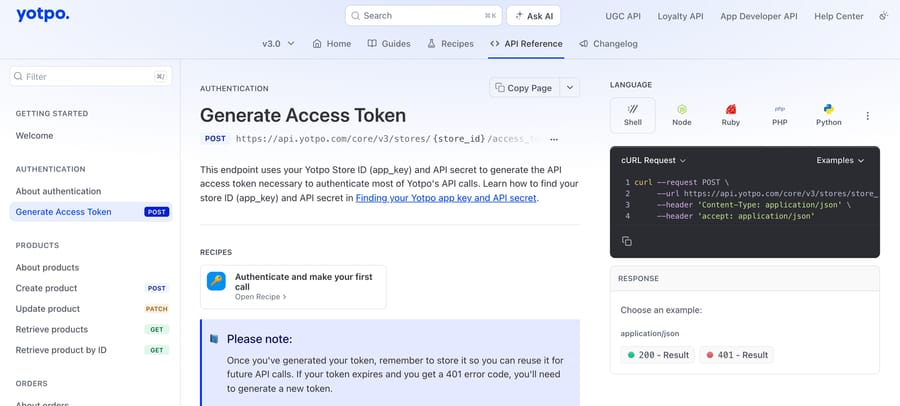Select Ruby language icon
Screen dimensions: 900x406
(731, 109)
